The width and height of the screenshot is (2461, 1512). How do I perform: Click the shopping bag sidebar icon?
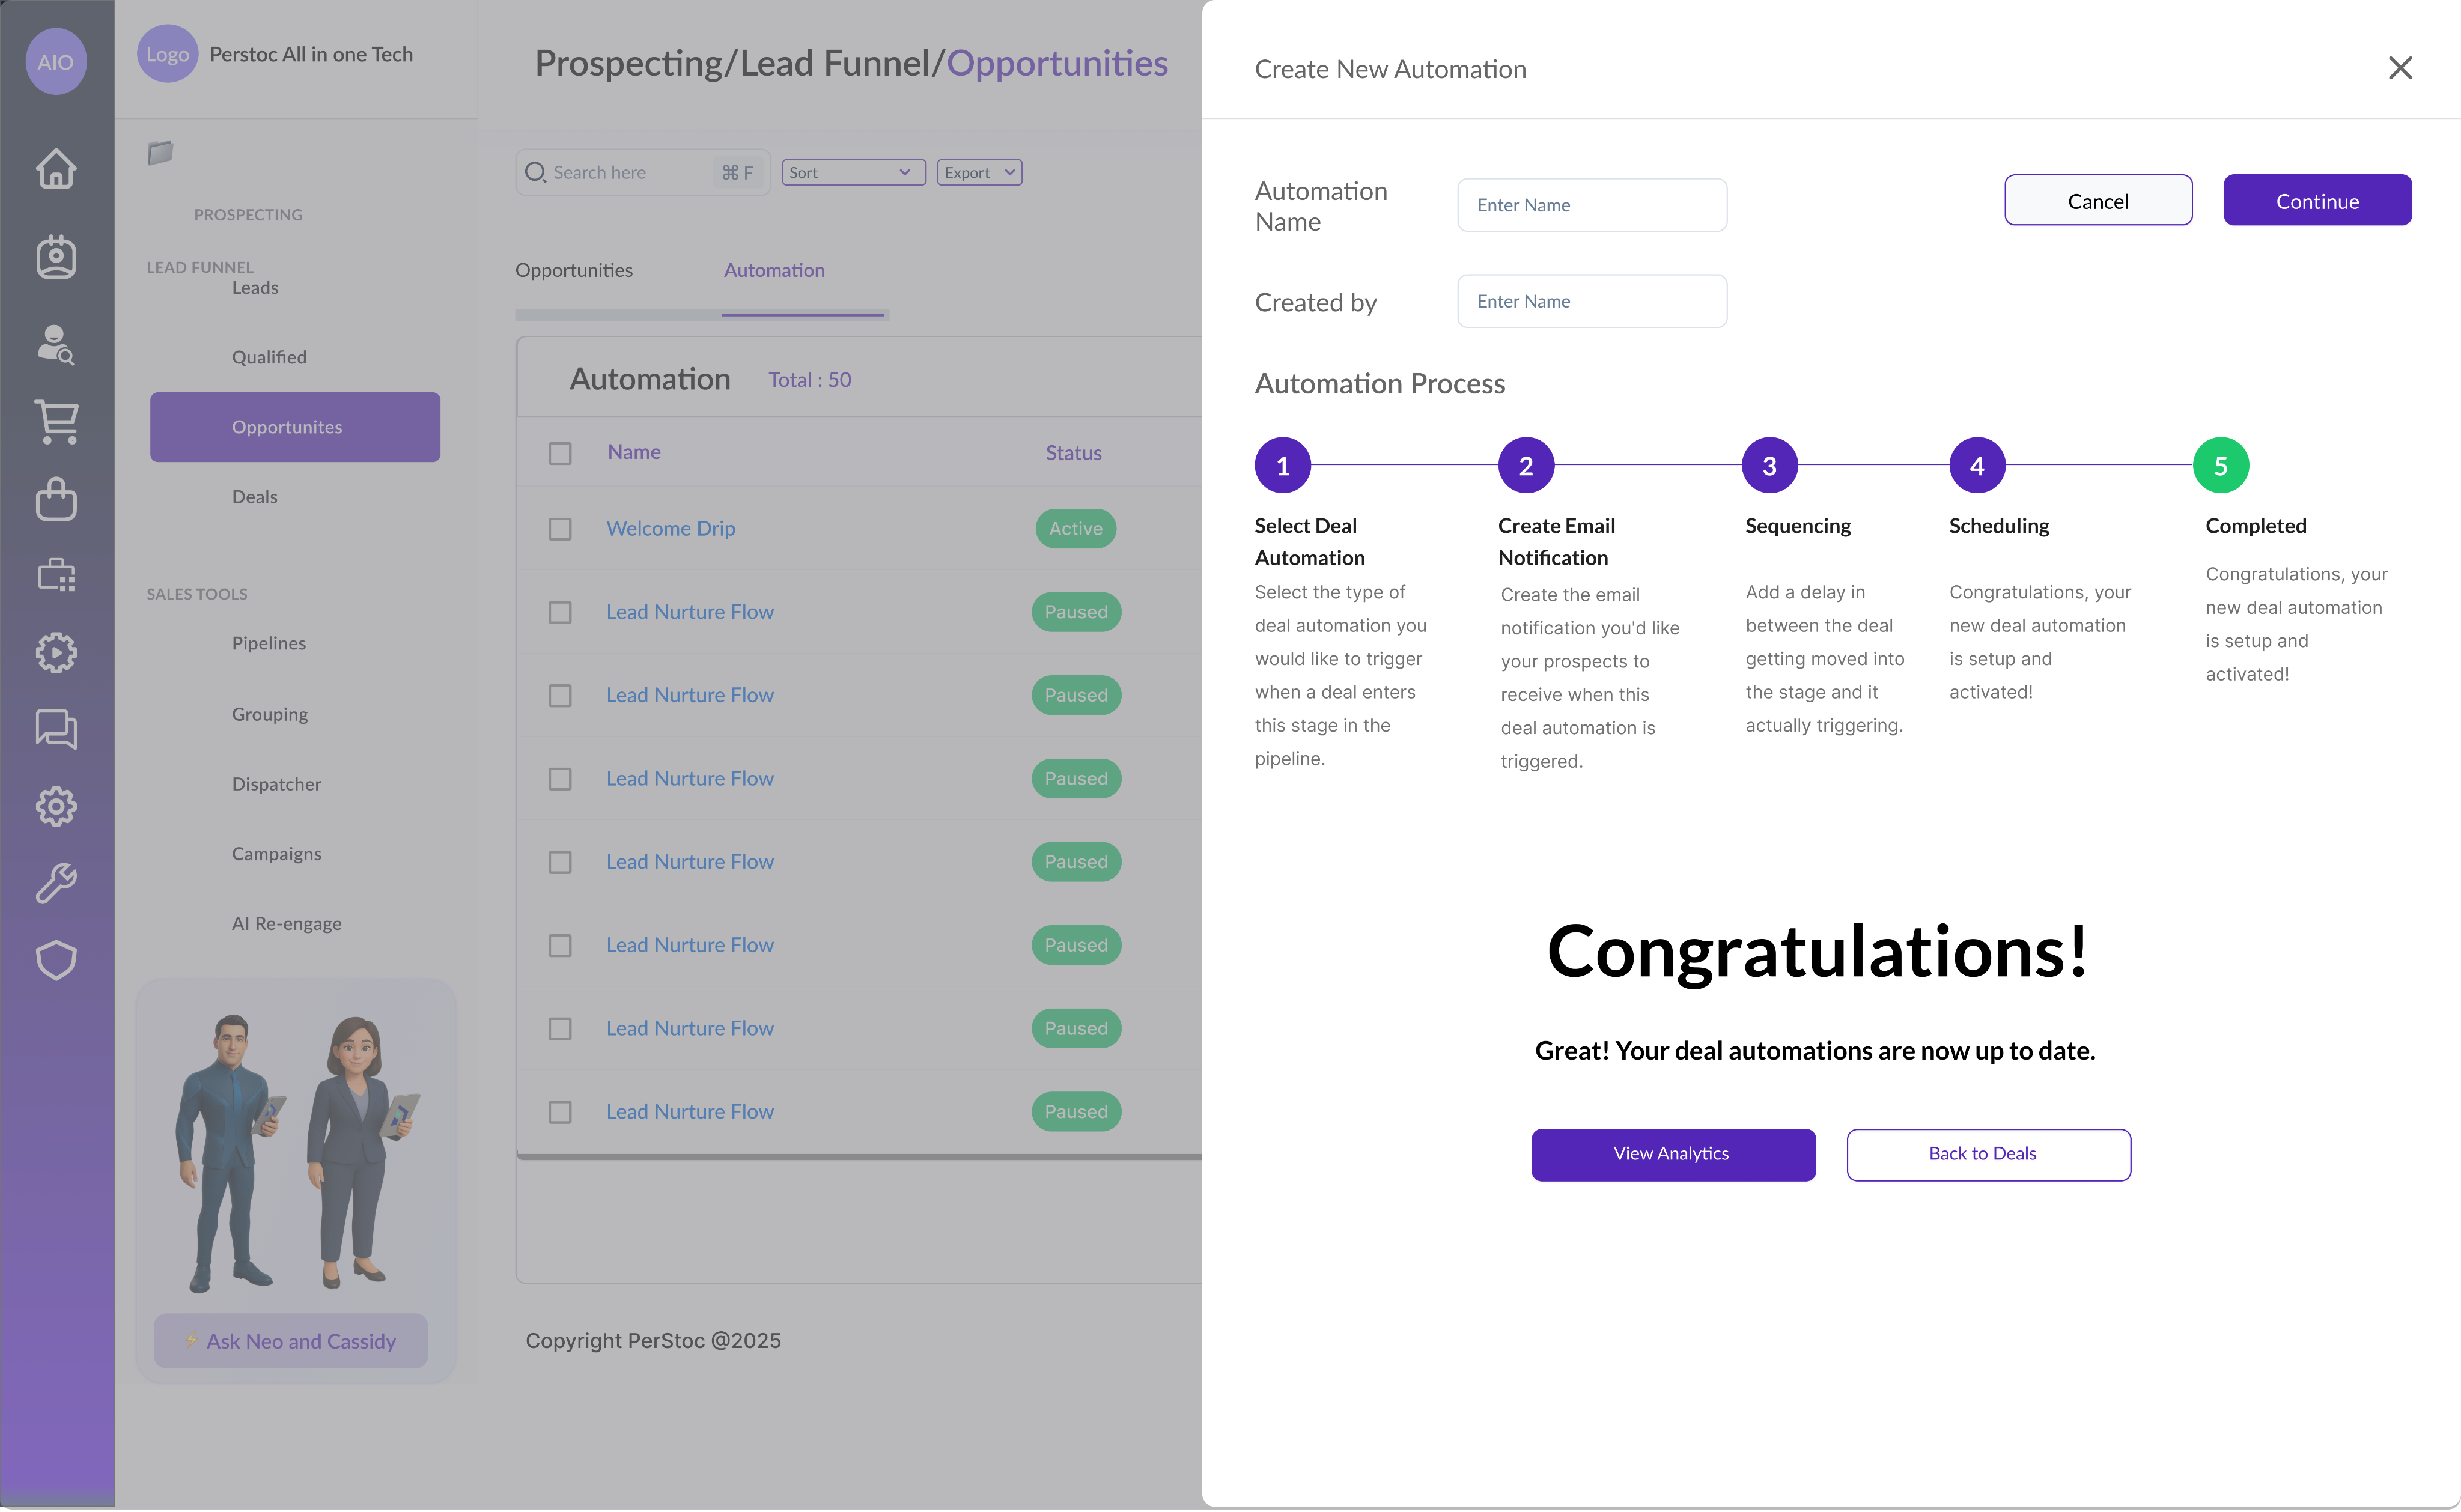coord(56,499)
